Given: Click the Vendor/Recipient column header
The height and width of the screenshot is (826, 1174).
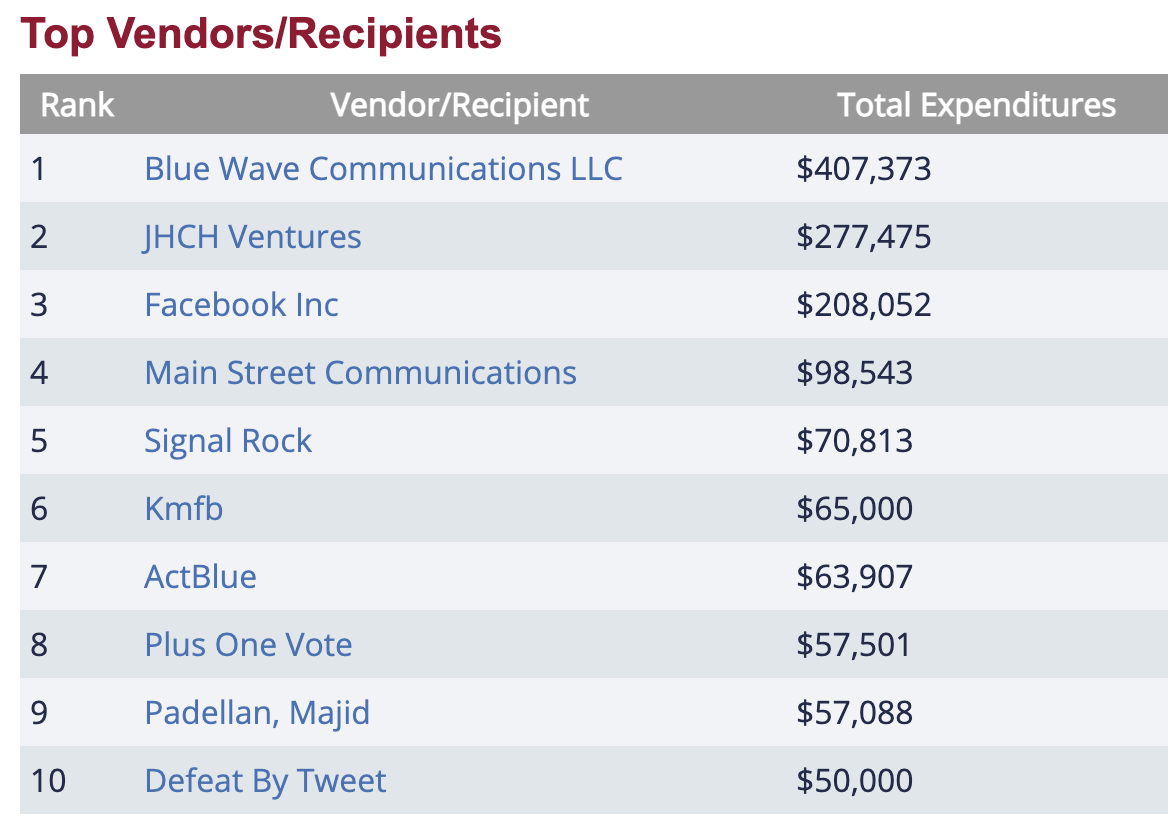Looking at the screenshot, I should pos(460,104).
